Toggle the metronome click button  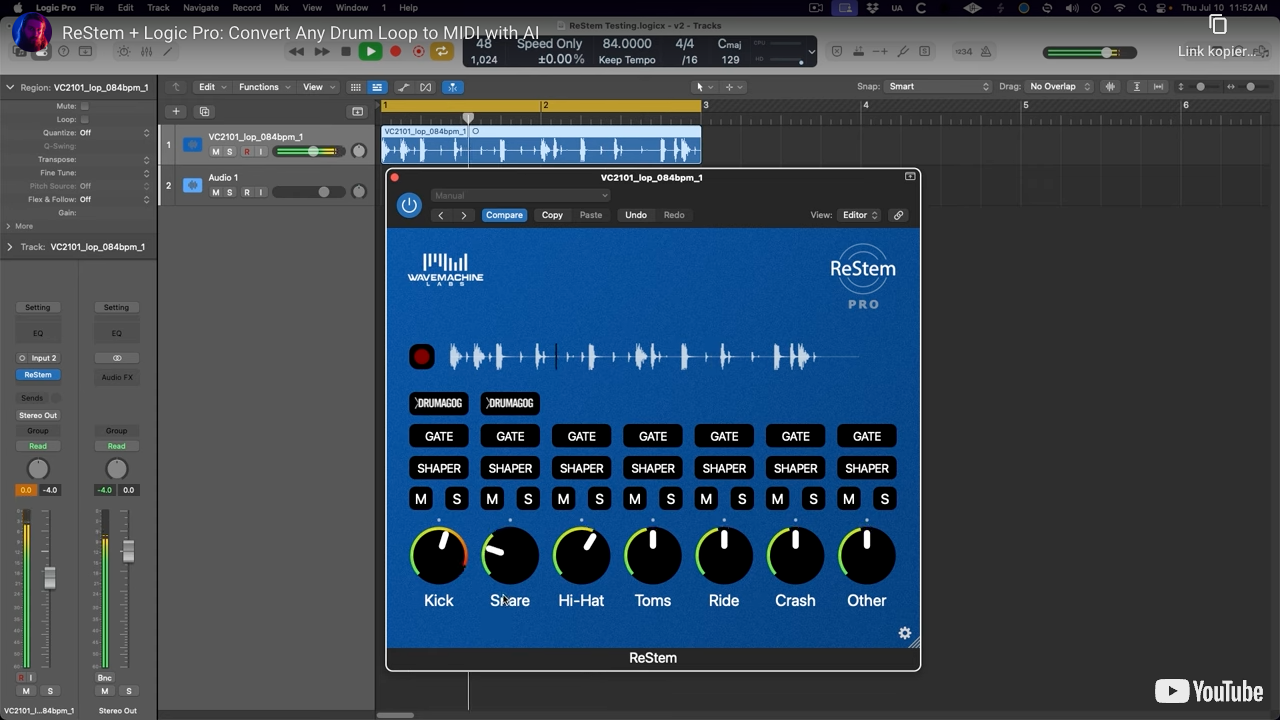[986, 51]
